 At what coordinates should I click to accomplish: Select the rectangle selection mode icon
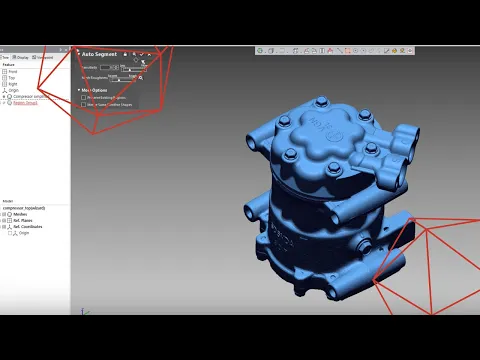[348, 51]
